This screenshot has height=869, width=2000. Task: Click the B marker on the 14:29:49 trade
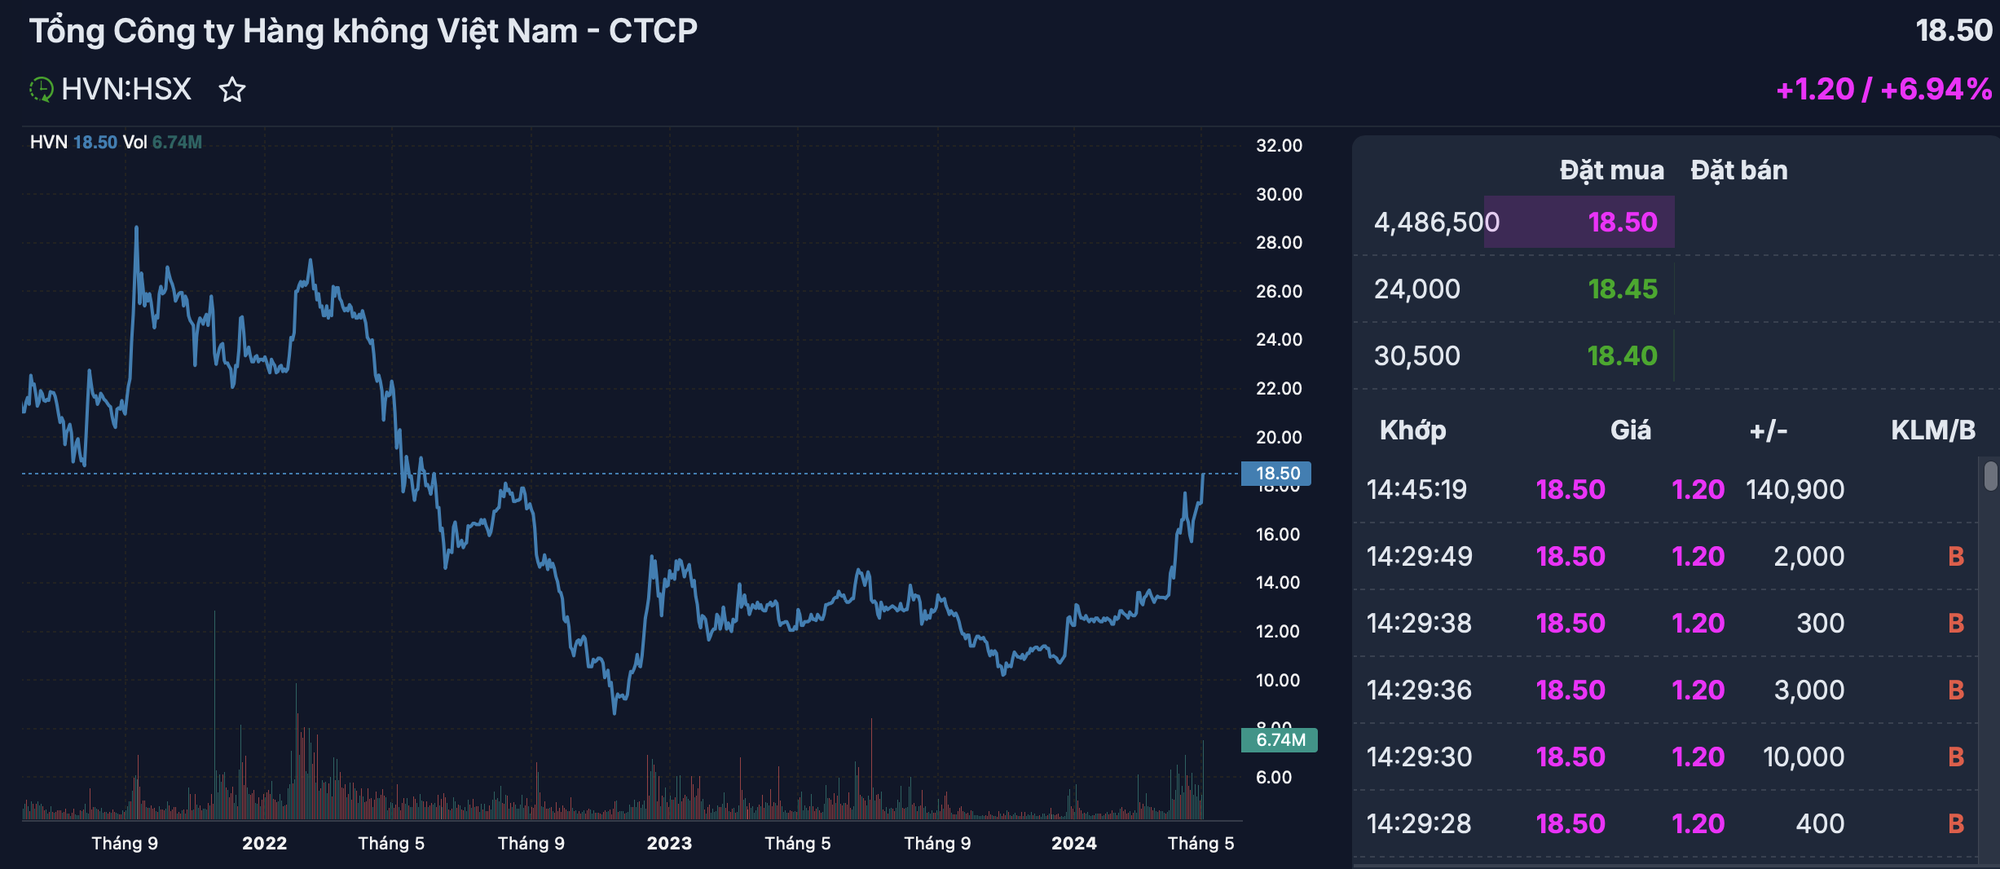click(x=1956, y=557)
